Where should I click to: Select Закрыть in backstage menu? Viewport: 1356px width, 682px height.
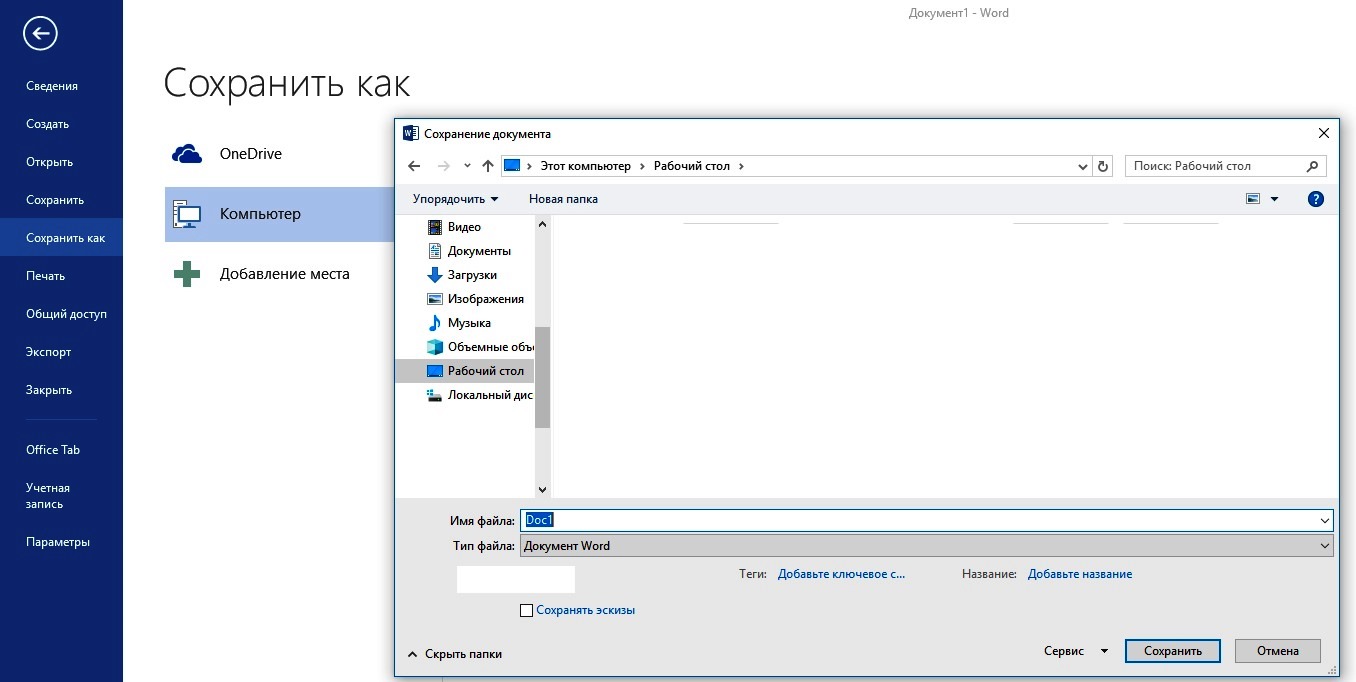coord(49,390)
